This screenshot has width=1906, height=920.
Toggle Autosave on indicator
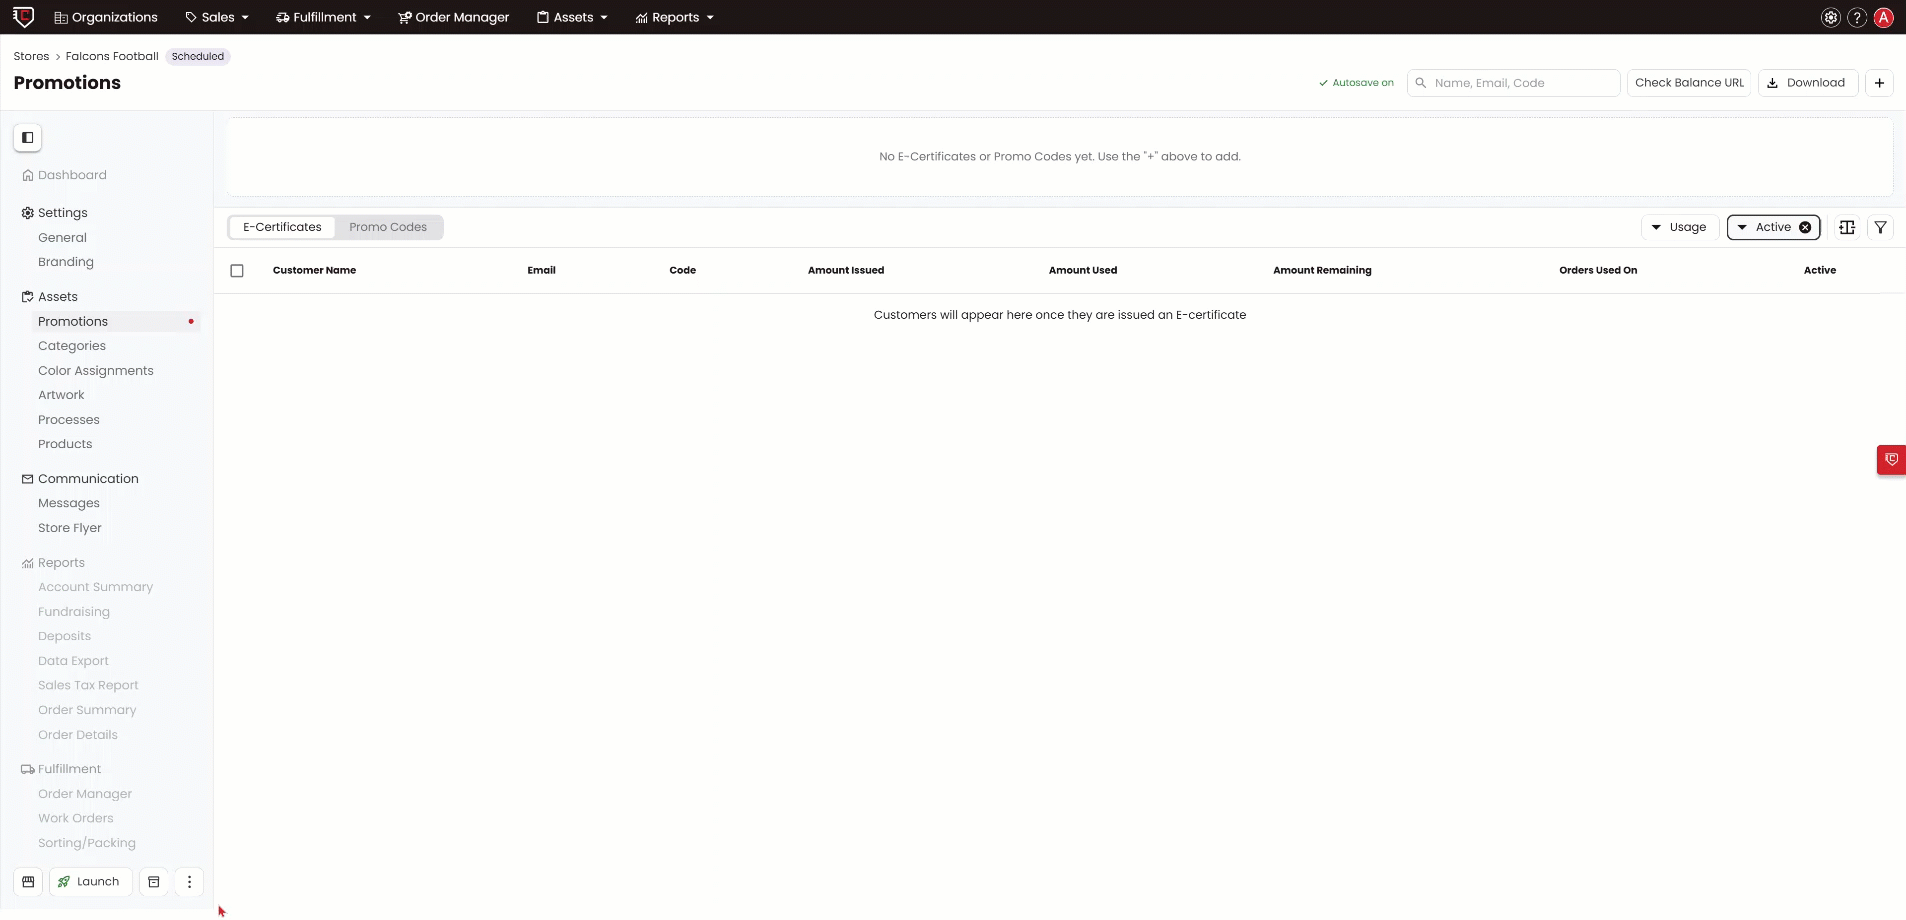(x=1356, y=83)
